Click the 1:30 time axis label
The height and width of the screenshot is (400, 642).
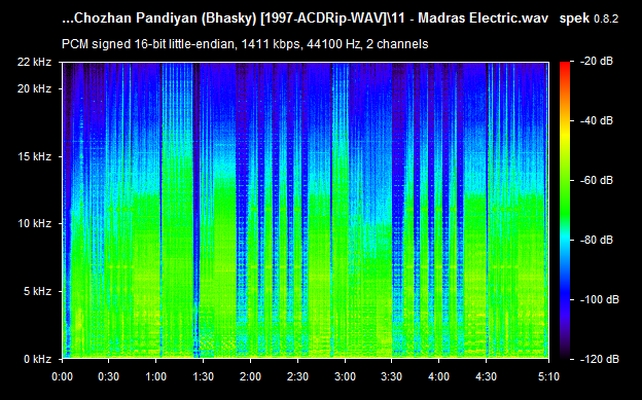[203, 376]
